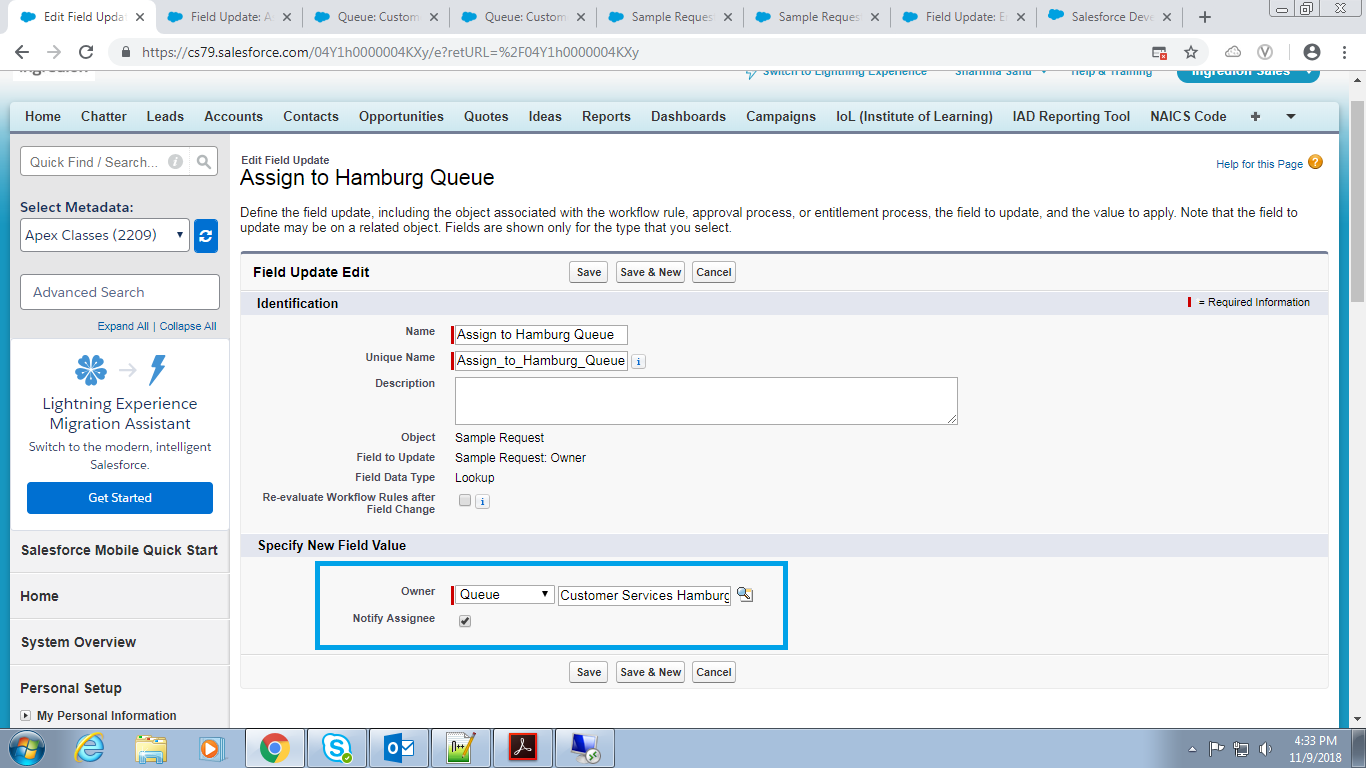Image resolution: width=1366 pixels, height=768 pixels.
Task: Click into the Description text area
Action: pyautogui.click(x=706, y=401)
